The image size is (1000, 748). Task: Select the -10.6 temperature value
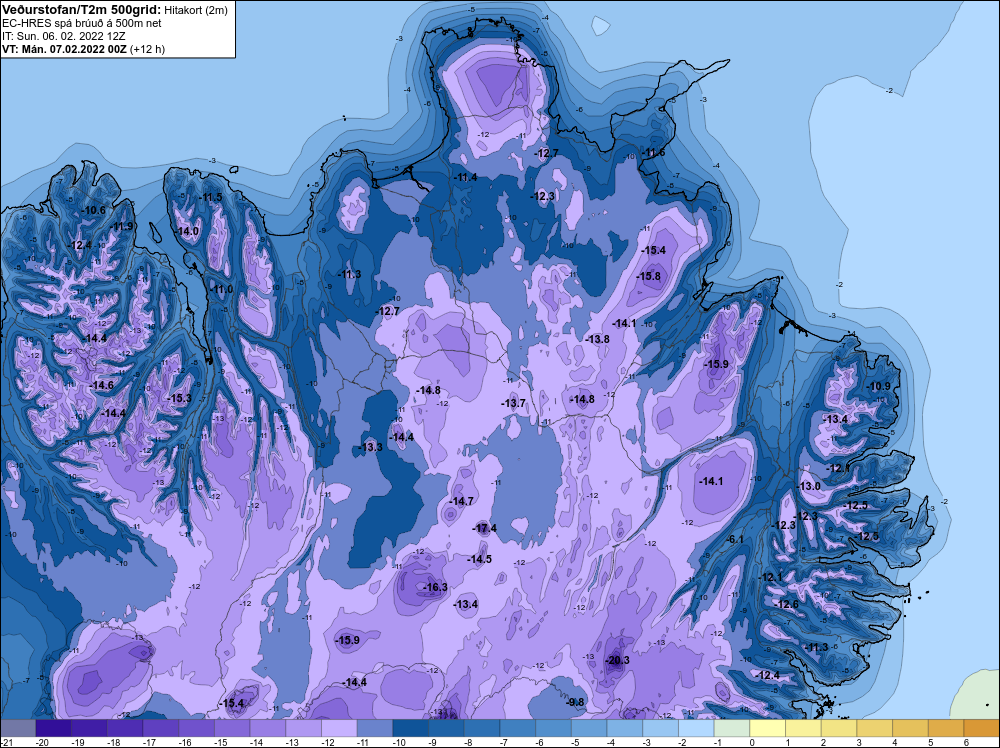[94, 210]
